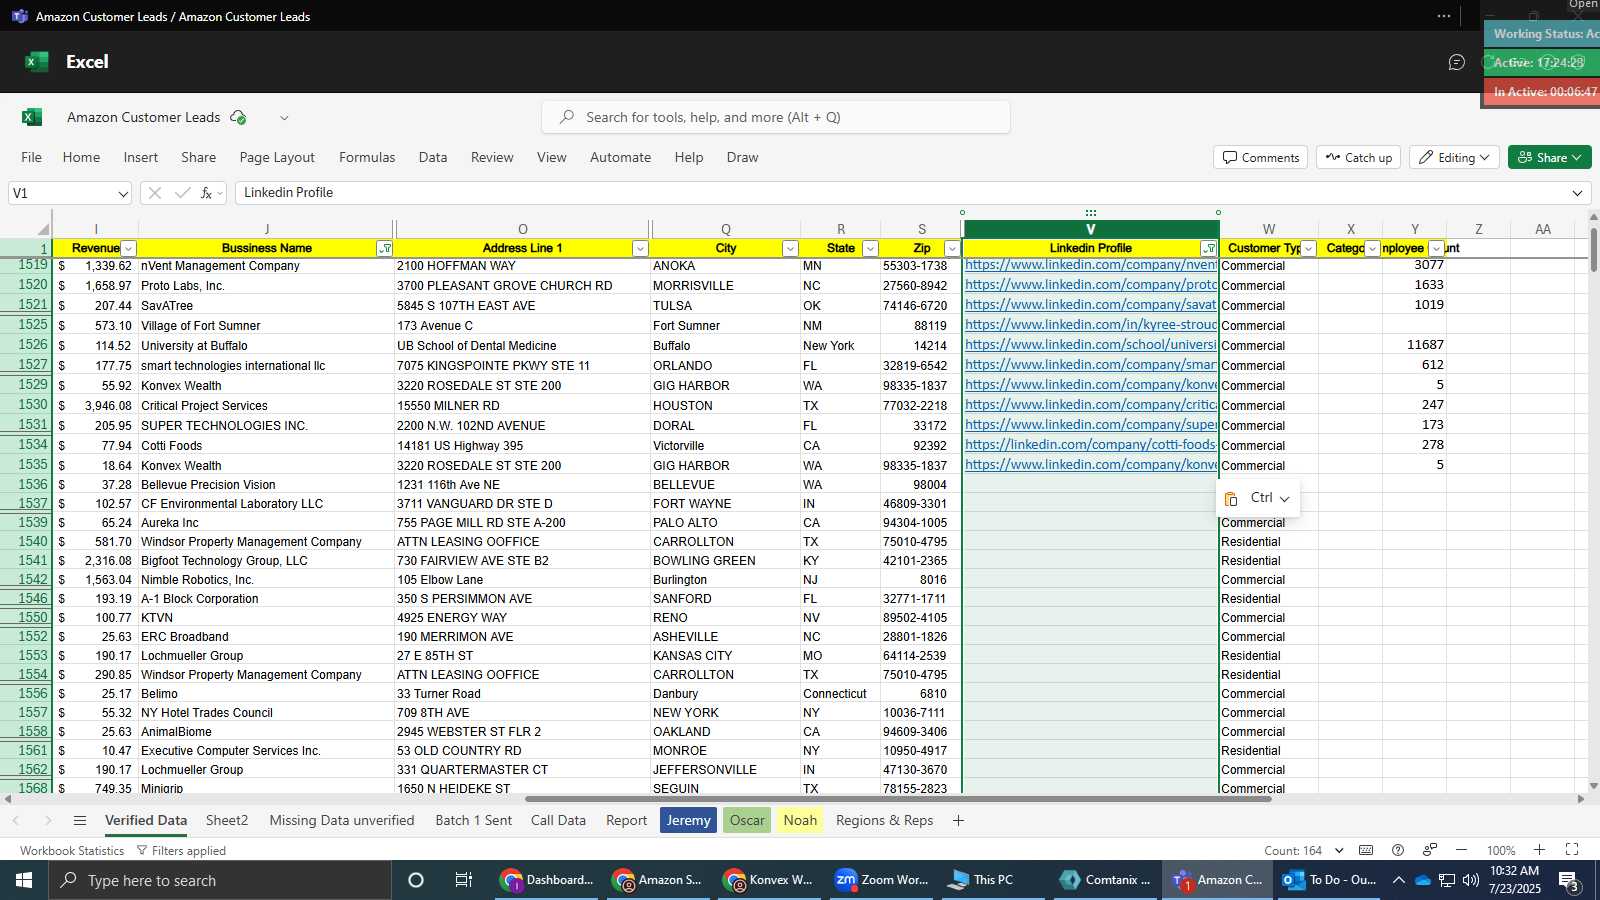
Task: Click the full screen view icon
Action: 1572,850
